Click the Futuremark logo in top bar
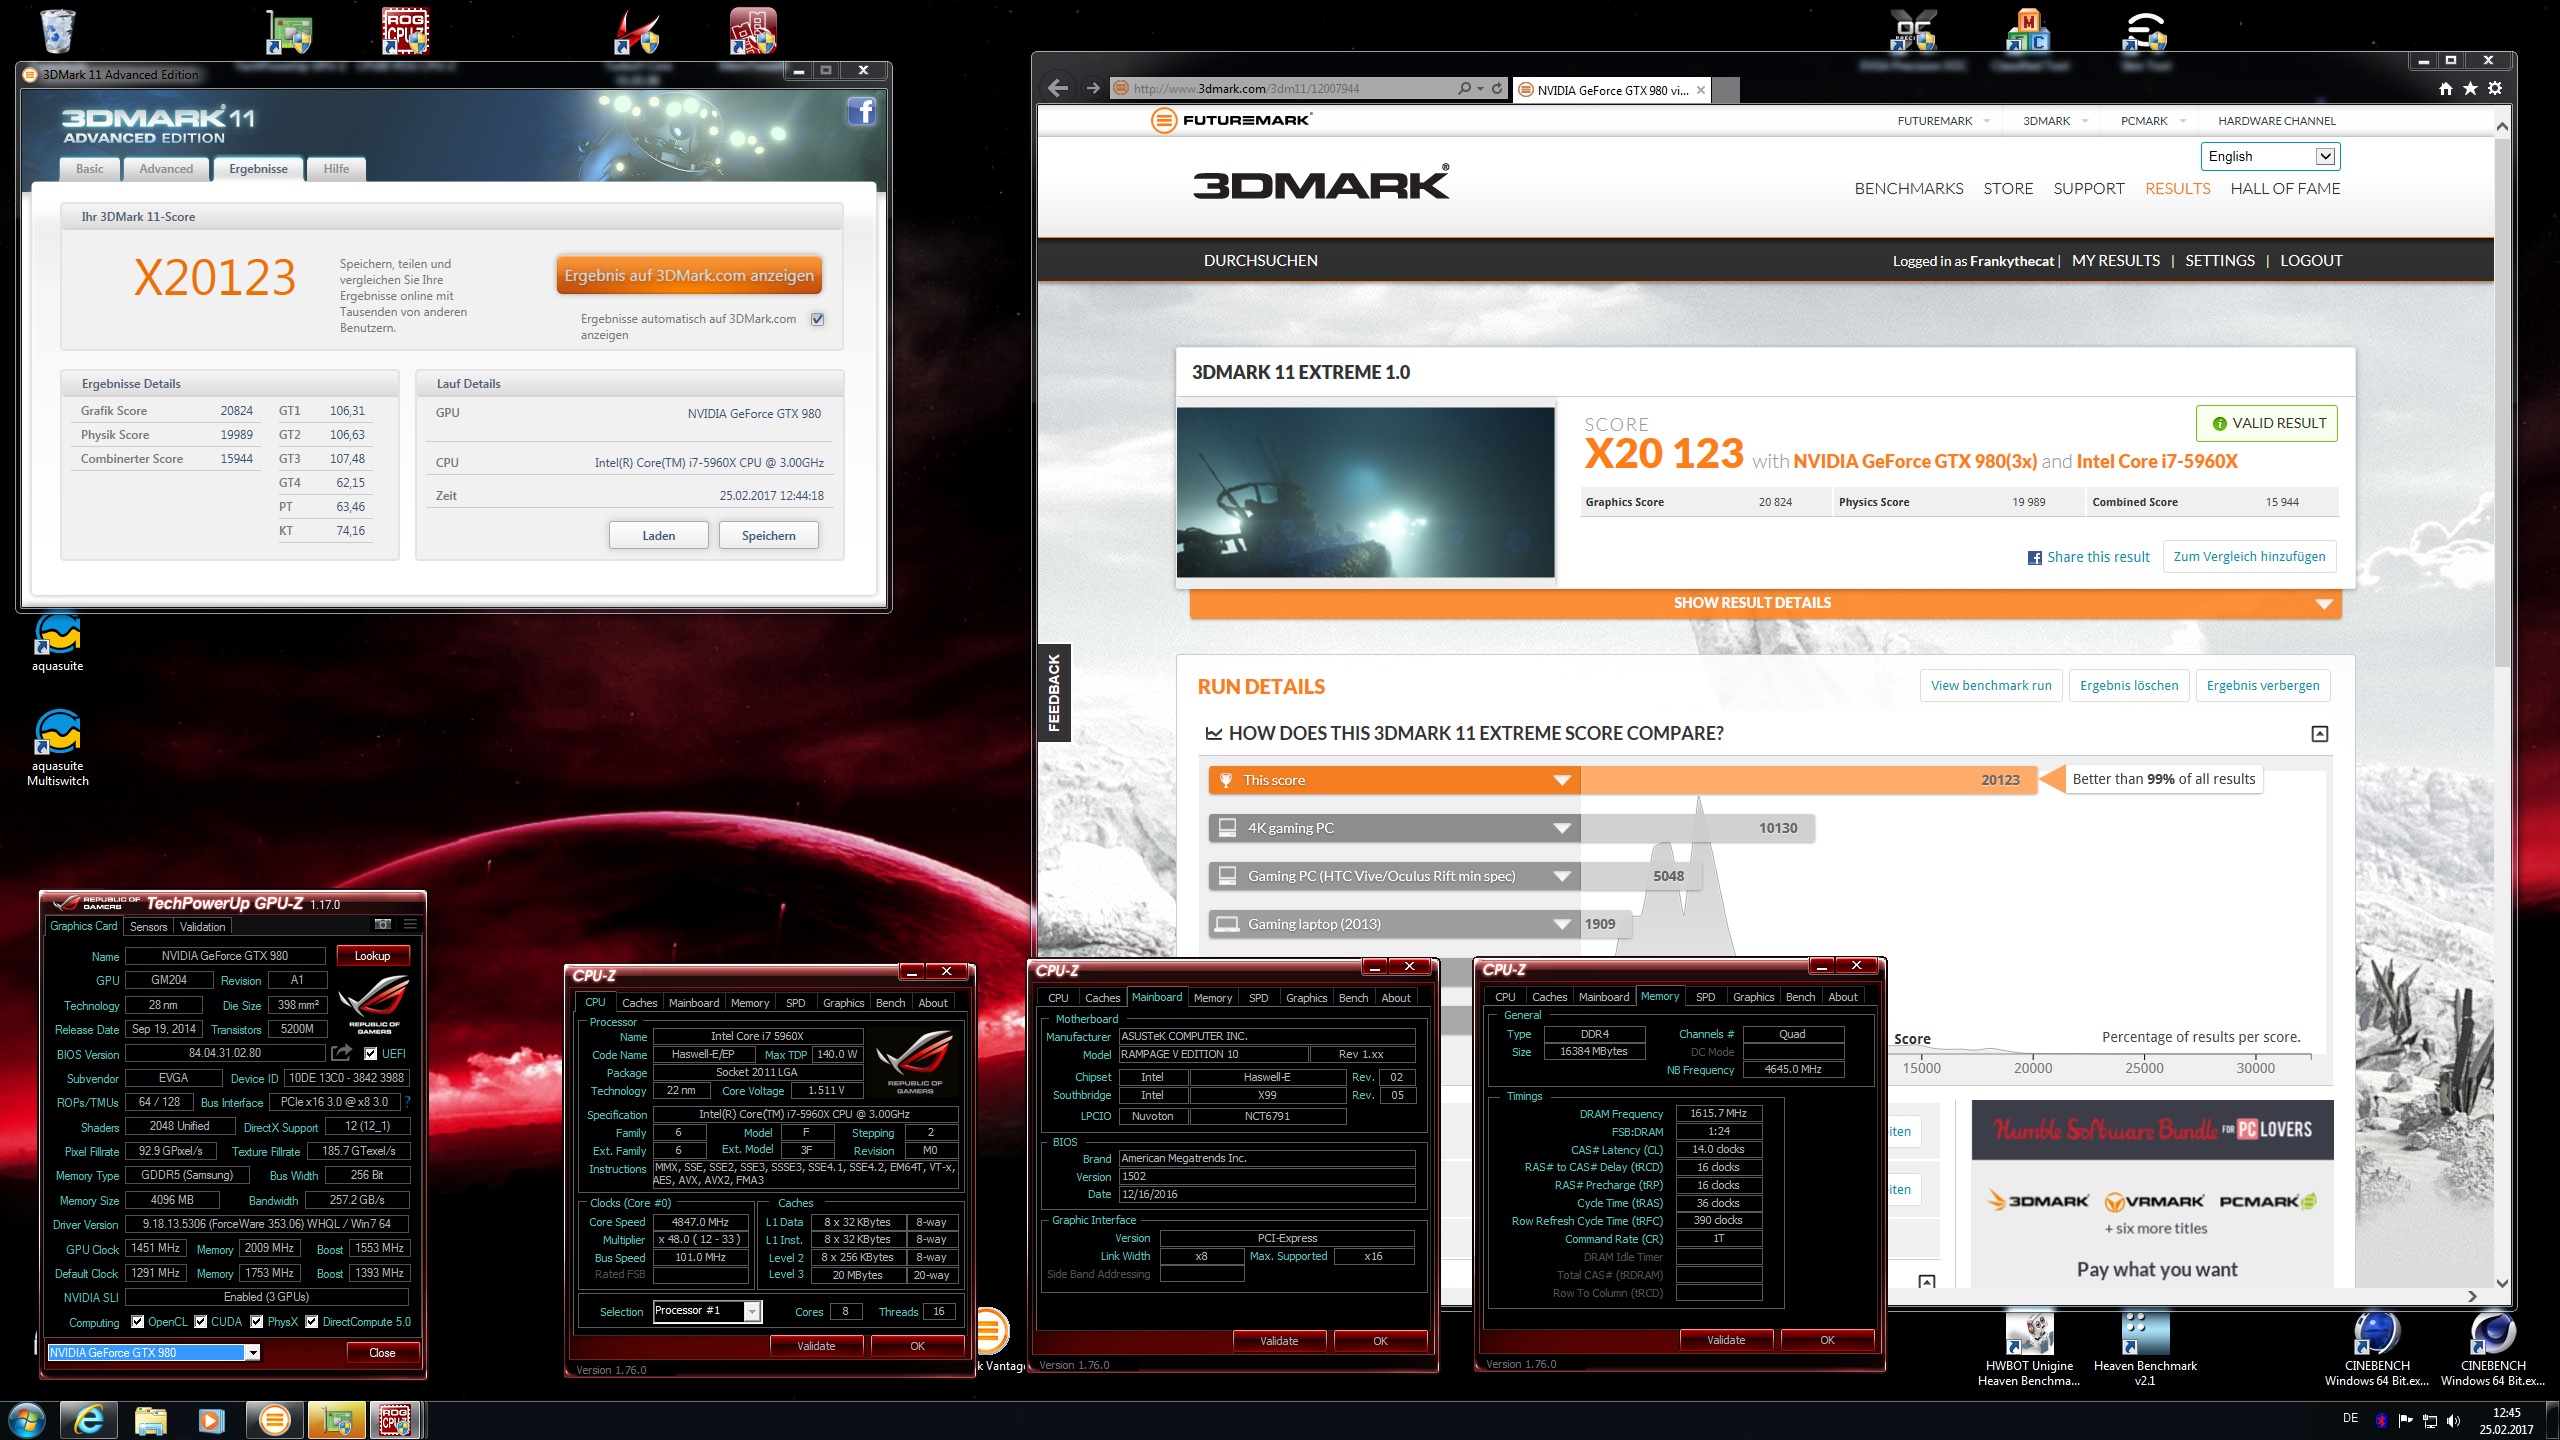 pyautogui.click(x=1230, y=120)
